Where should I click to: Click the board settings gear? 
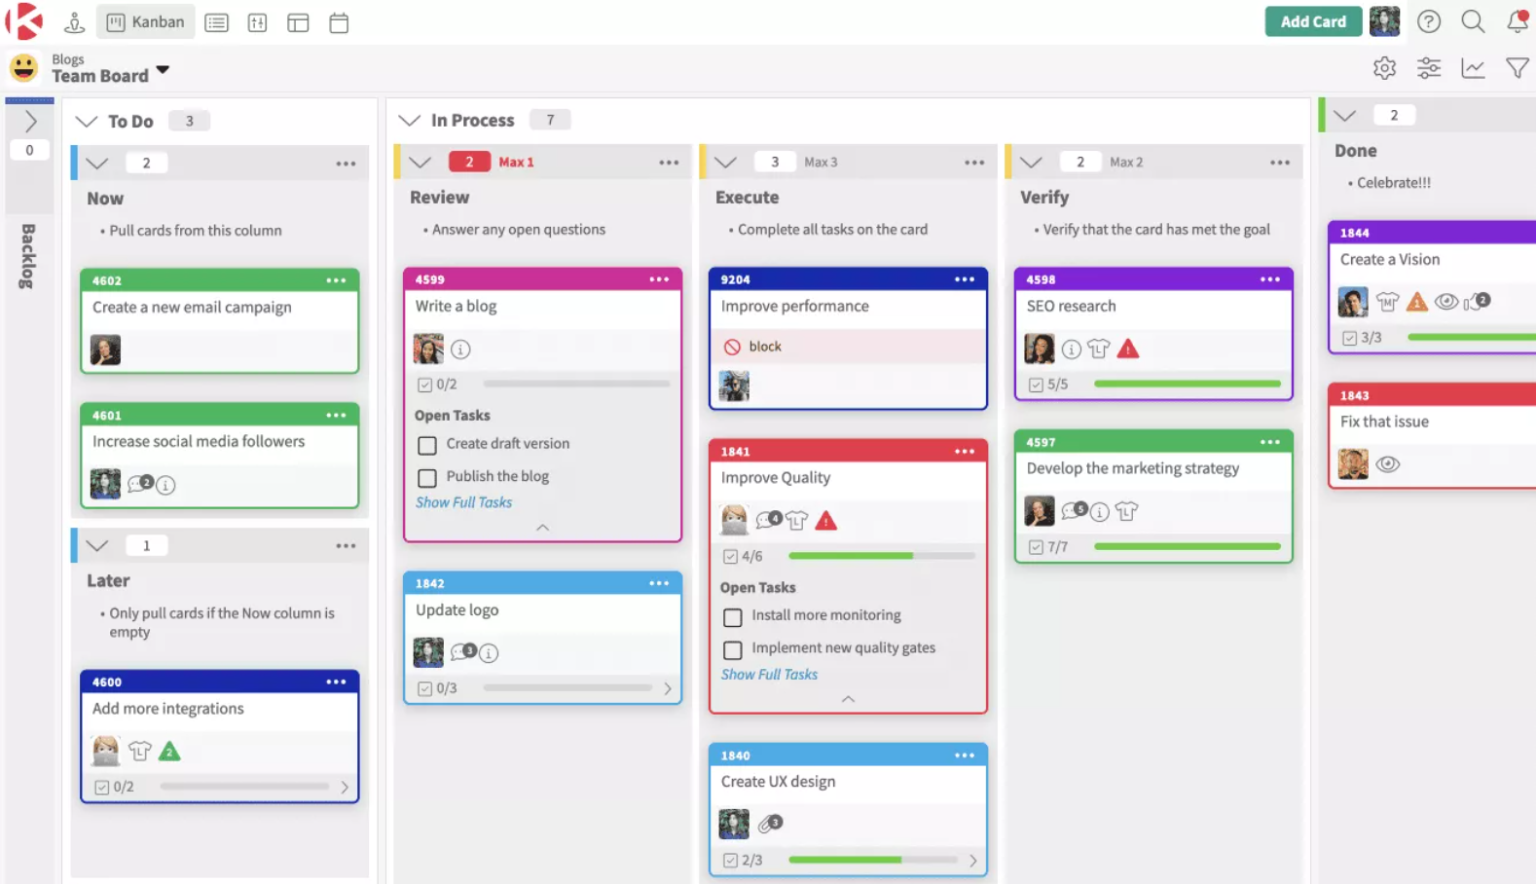pyautogui.click(x=1384, y=68)
